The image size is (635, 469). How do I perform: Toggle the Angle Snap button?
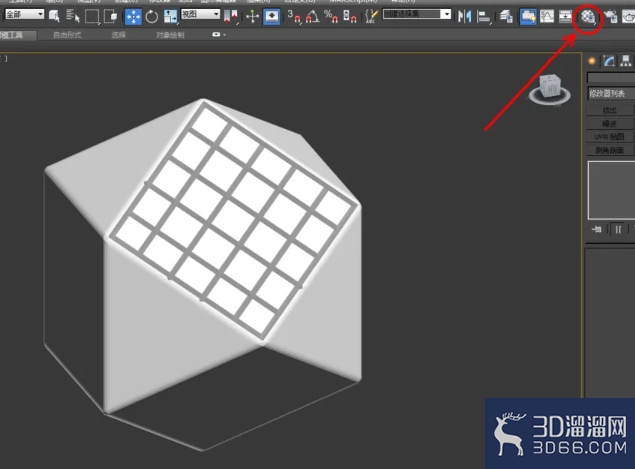[x=313, y=17]
